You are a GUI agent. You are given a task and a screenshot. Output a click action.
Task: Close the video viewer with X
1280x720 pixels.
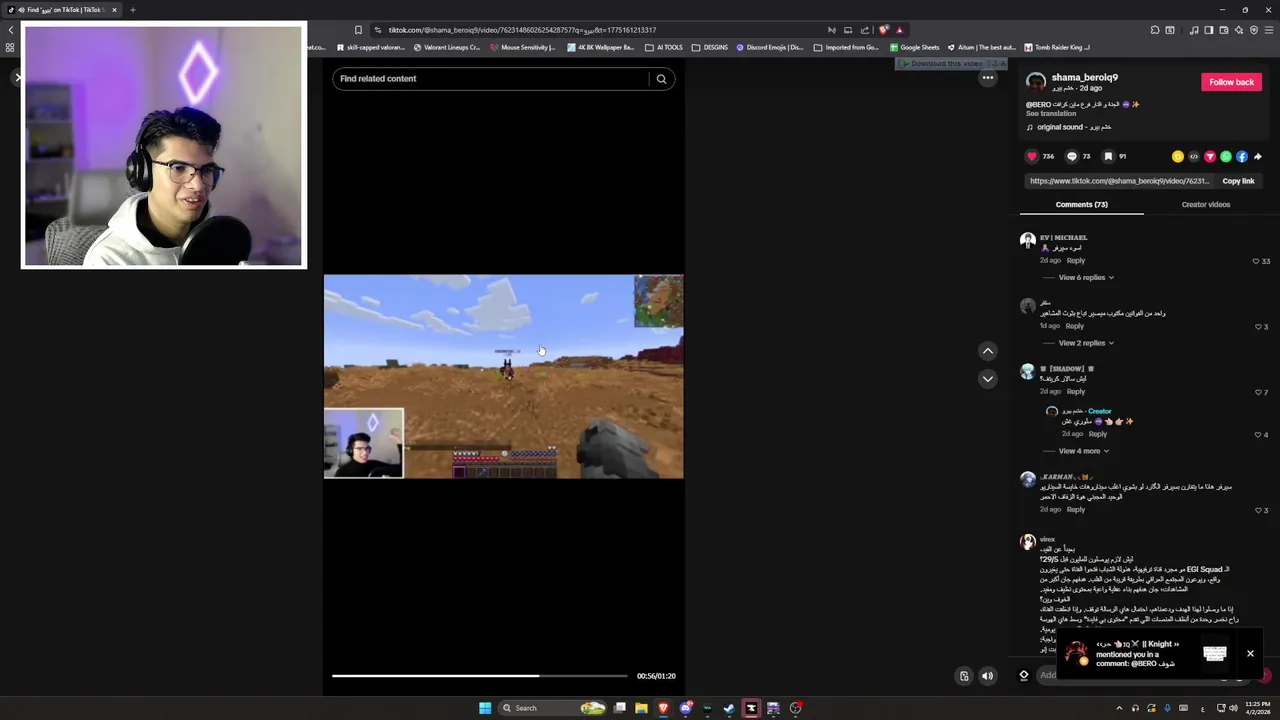[17, 77]
